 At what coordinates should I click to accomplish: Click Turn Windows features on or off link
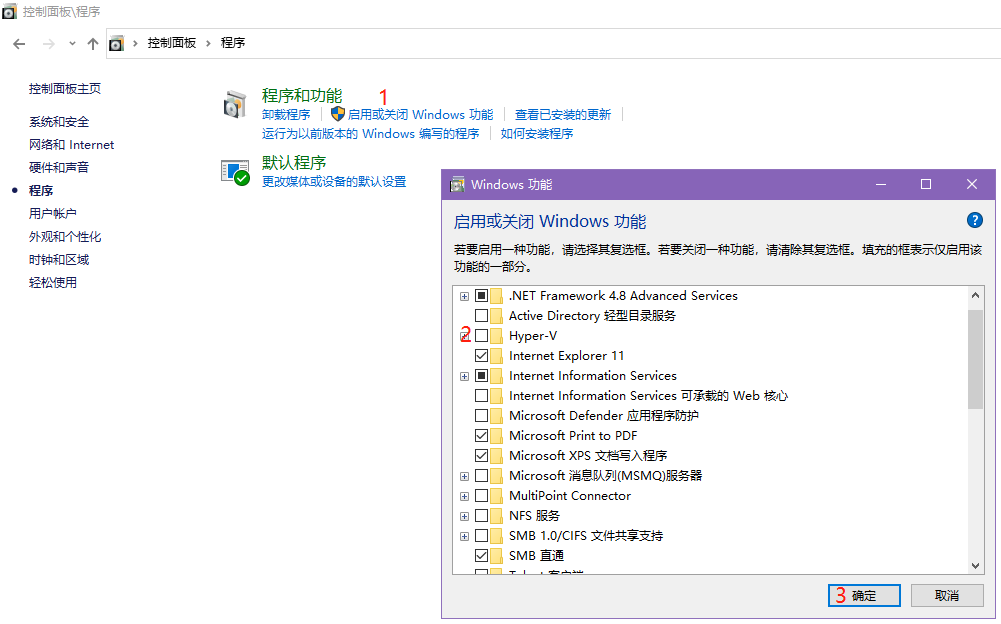click(x=420, y=115)
